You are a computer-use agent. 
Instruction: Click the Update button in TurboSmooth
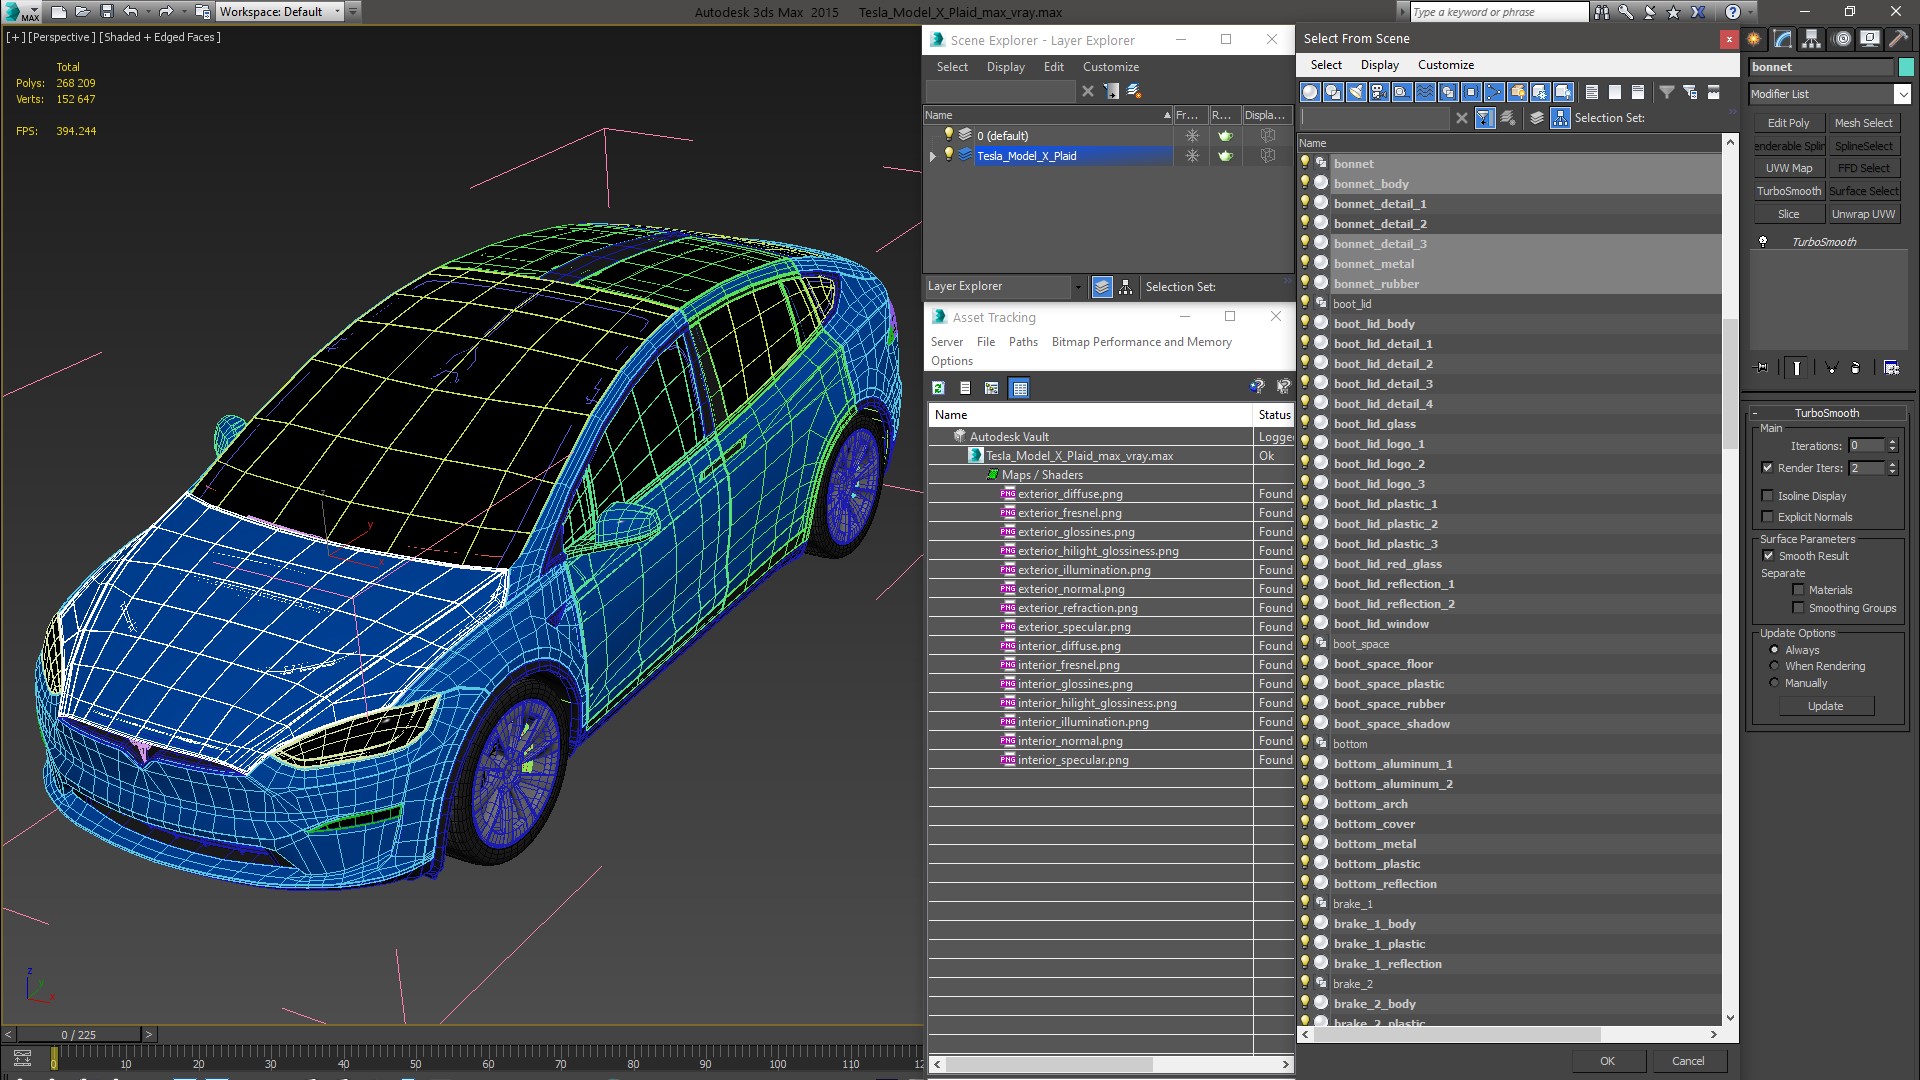pyautogui.click(x=1825, y=706)
